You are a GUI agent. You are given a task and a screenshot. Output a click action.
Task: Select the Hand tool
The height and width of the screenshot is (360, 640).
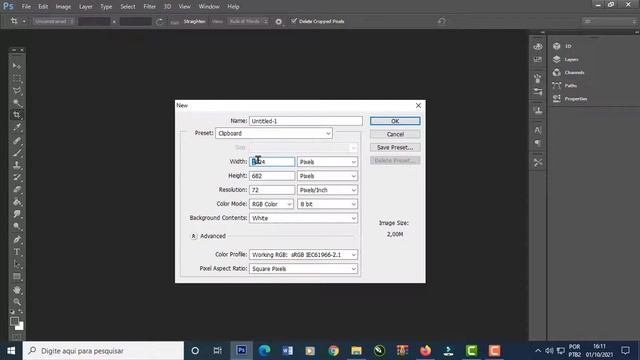pos(17,290)
